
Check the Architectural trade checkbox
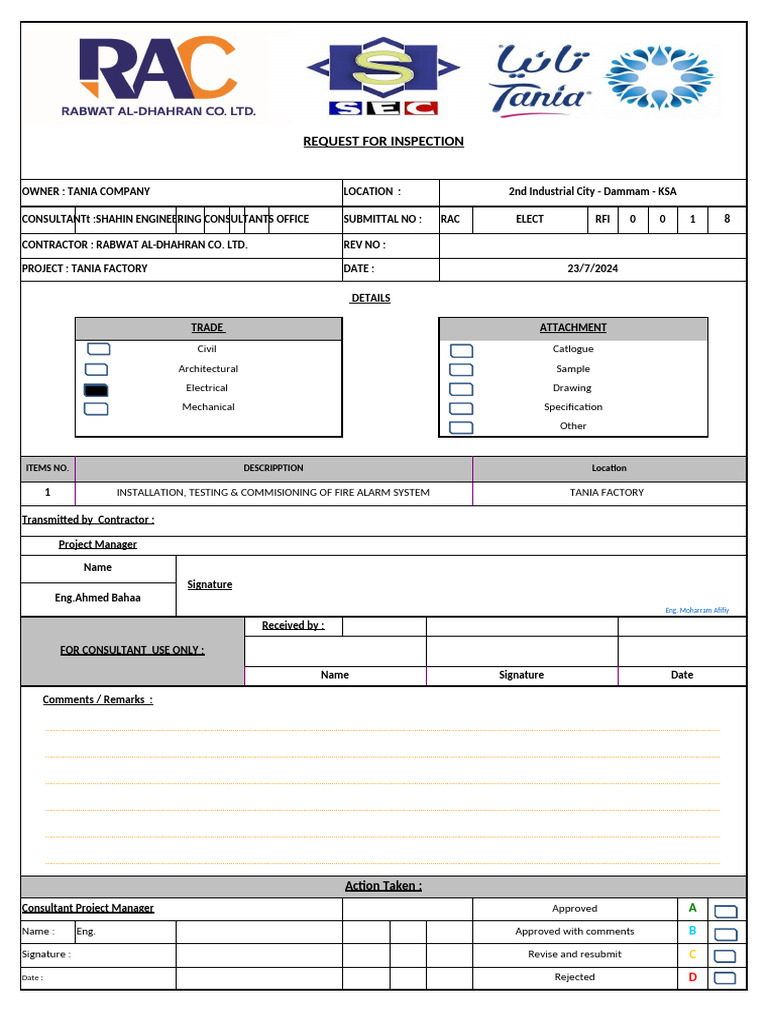tap(97, 370)
